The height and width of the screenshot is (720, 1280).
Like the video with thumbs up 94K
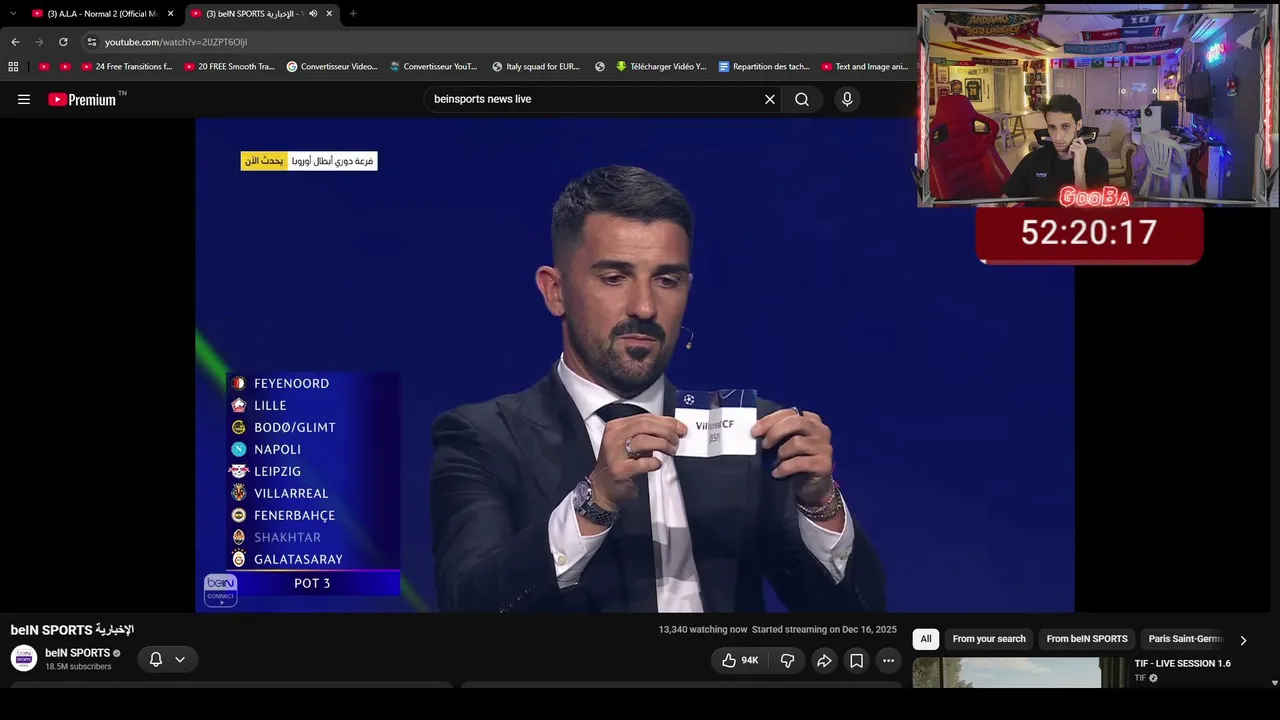click(740, 660)
